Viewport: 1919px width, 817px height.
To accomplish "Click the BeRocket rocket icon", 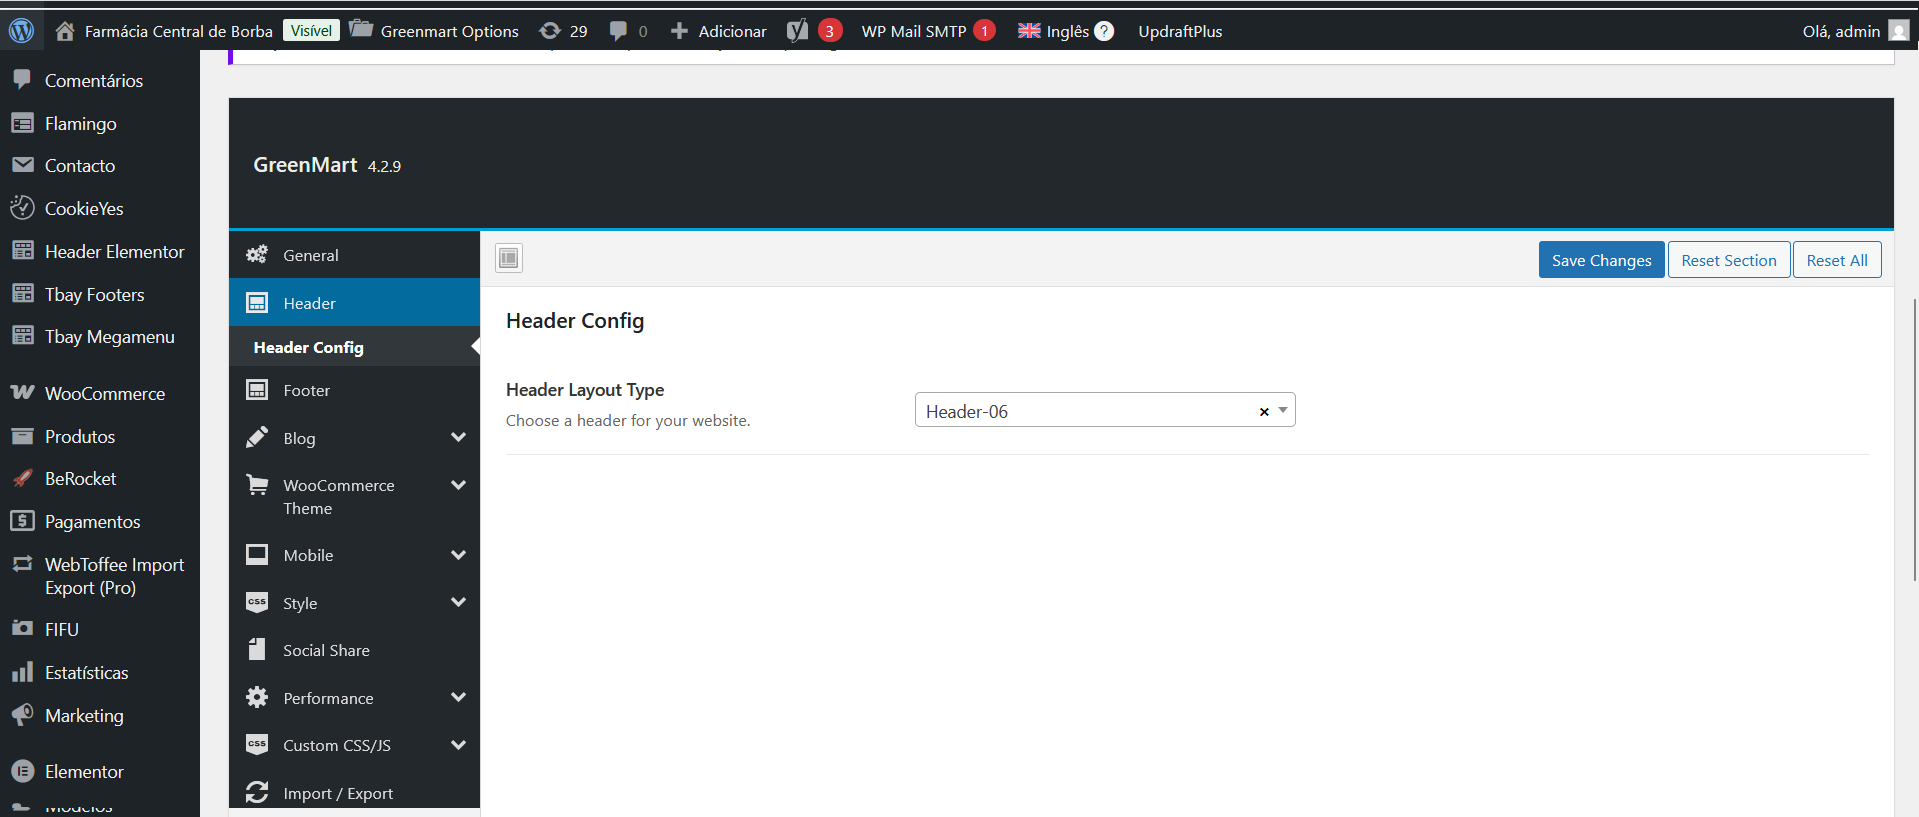I will (22, 478).
